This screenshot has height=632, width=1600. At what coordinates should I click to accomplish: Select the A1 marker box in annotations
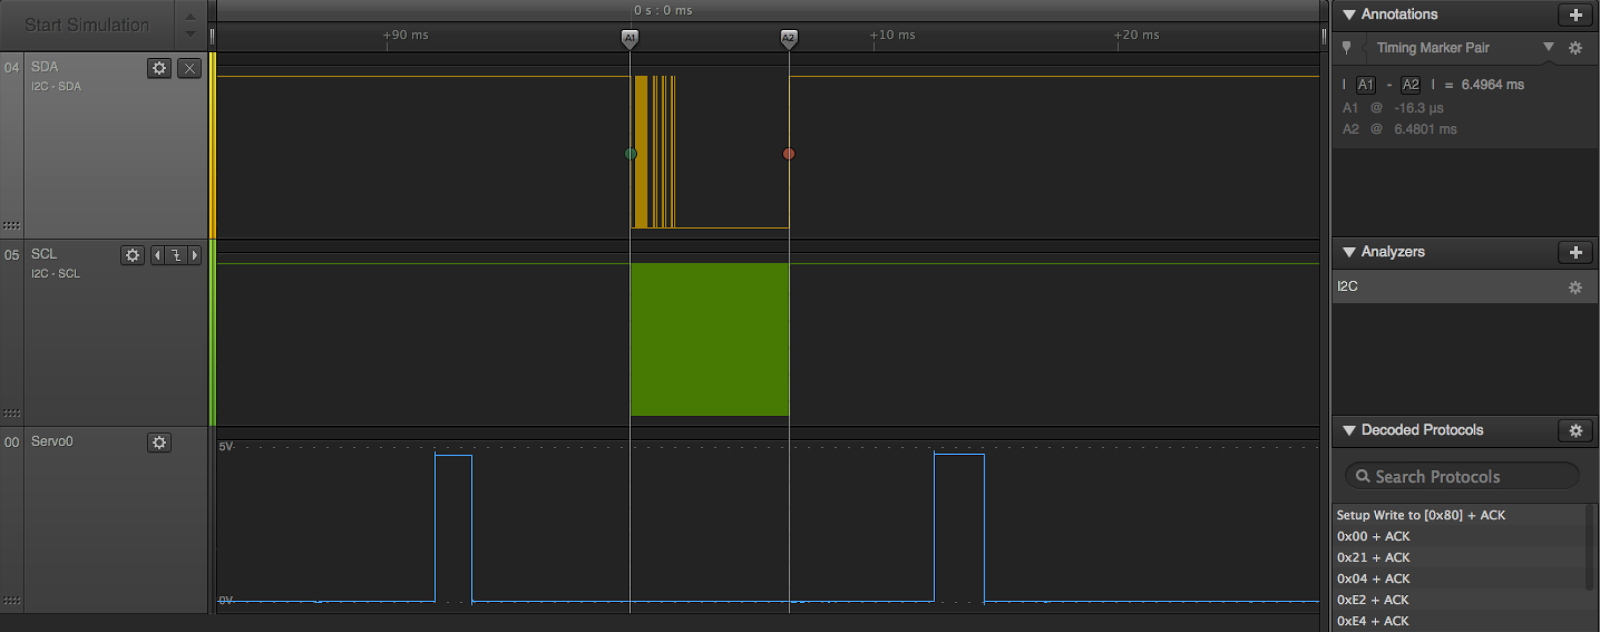(1366, 85)
